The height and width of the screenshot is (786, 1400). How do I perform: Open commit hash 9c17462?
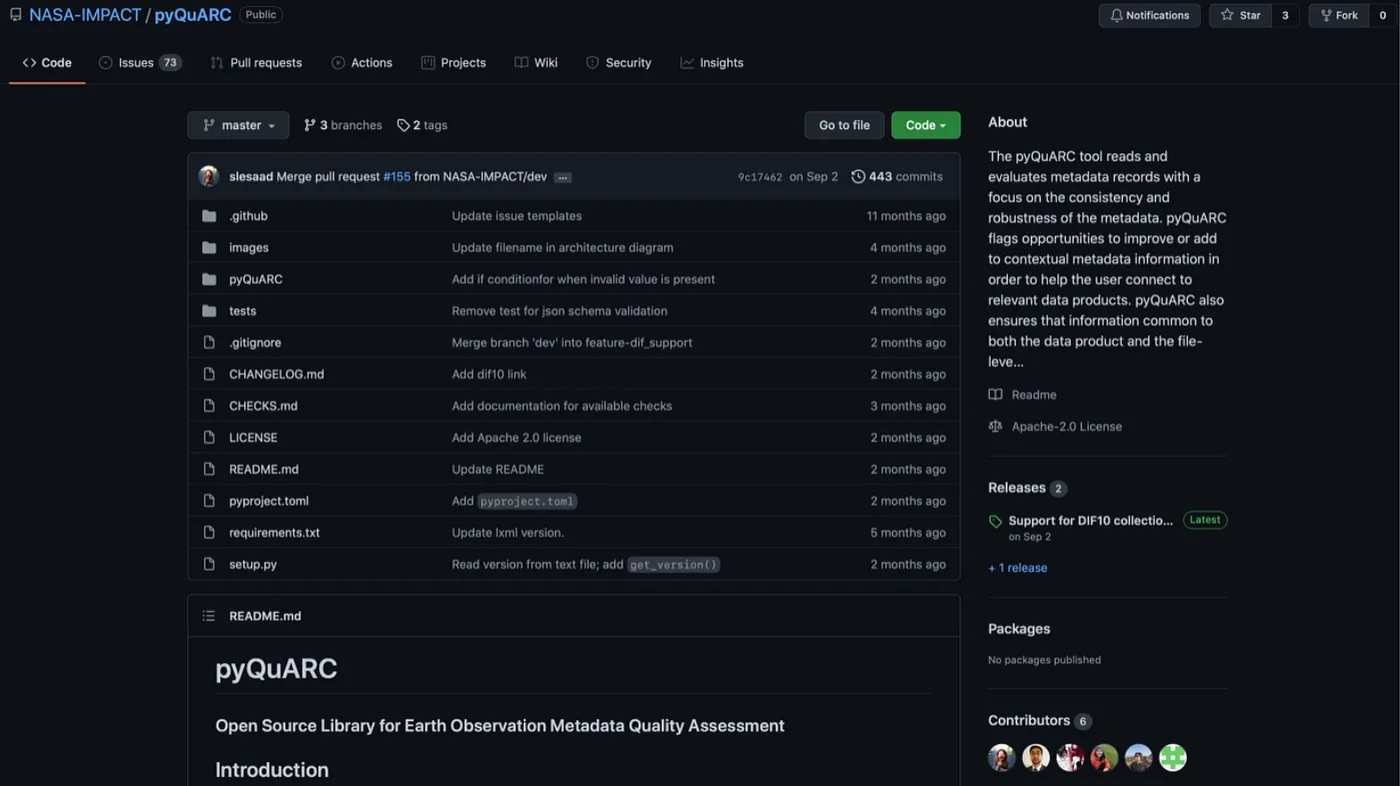[x=760, y=177]
